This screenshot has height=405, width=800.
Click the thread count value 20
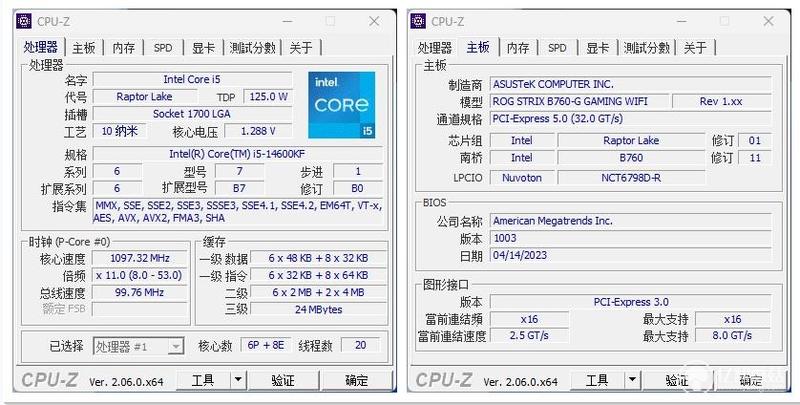361,345
